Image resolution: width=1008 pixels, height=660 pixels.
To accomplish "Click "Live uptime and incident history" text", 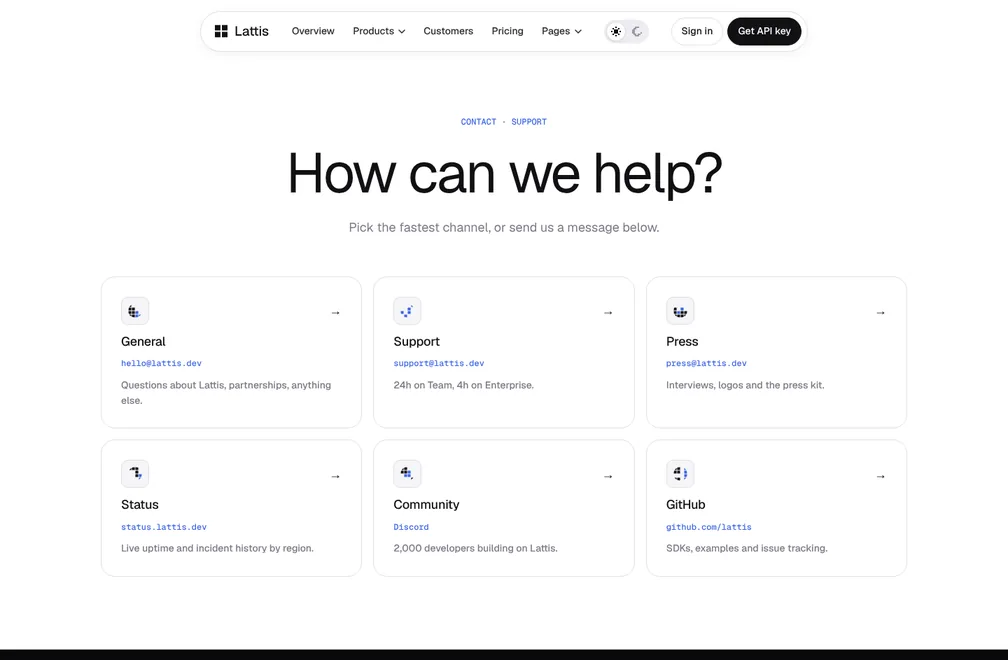I will [217, 548].
